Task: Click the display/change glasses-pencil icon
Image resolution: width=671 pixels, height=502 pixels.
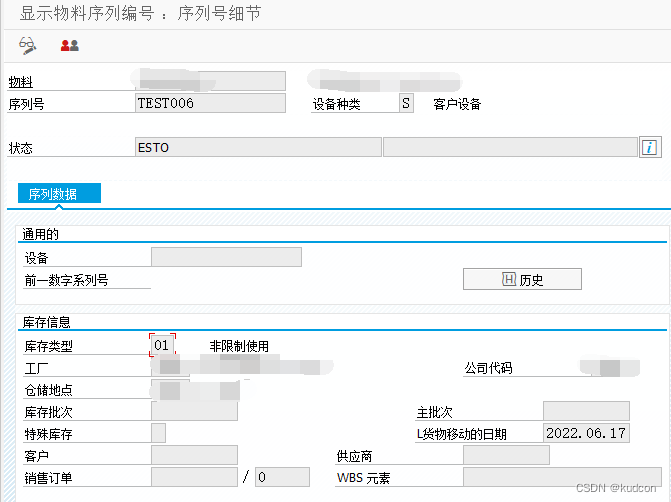Action: 28,45
